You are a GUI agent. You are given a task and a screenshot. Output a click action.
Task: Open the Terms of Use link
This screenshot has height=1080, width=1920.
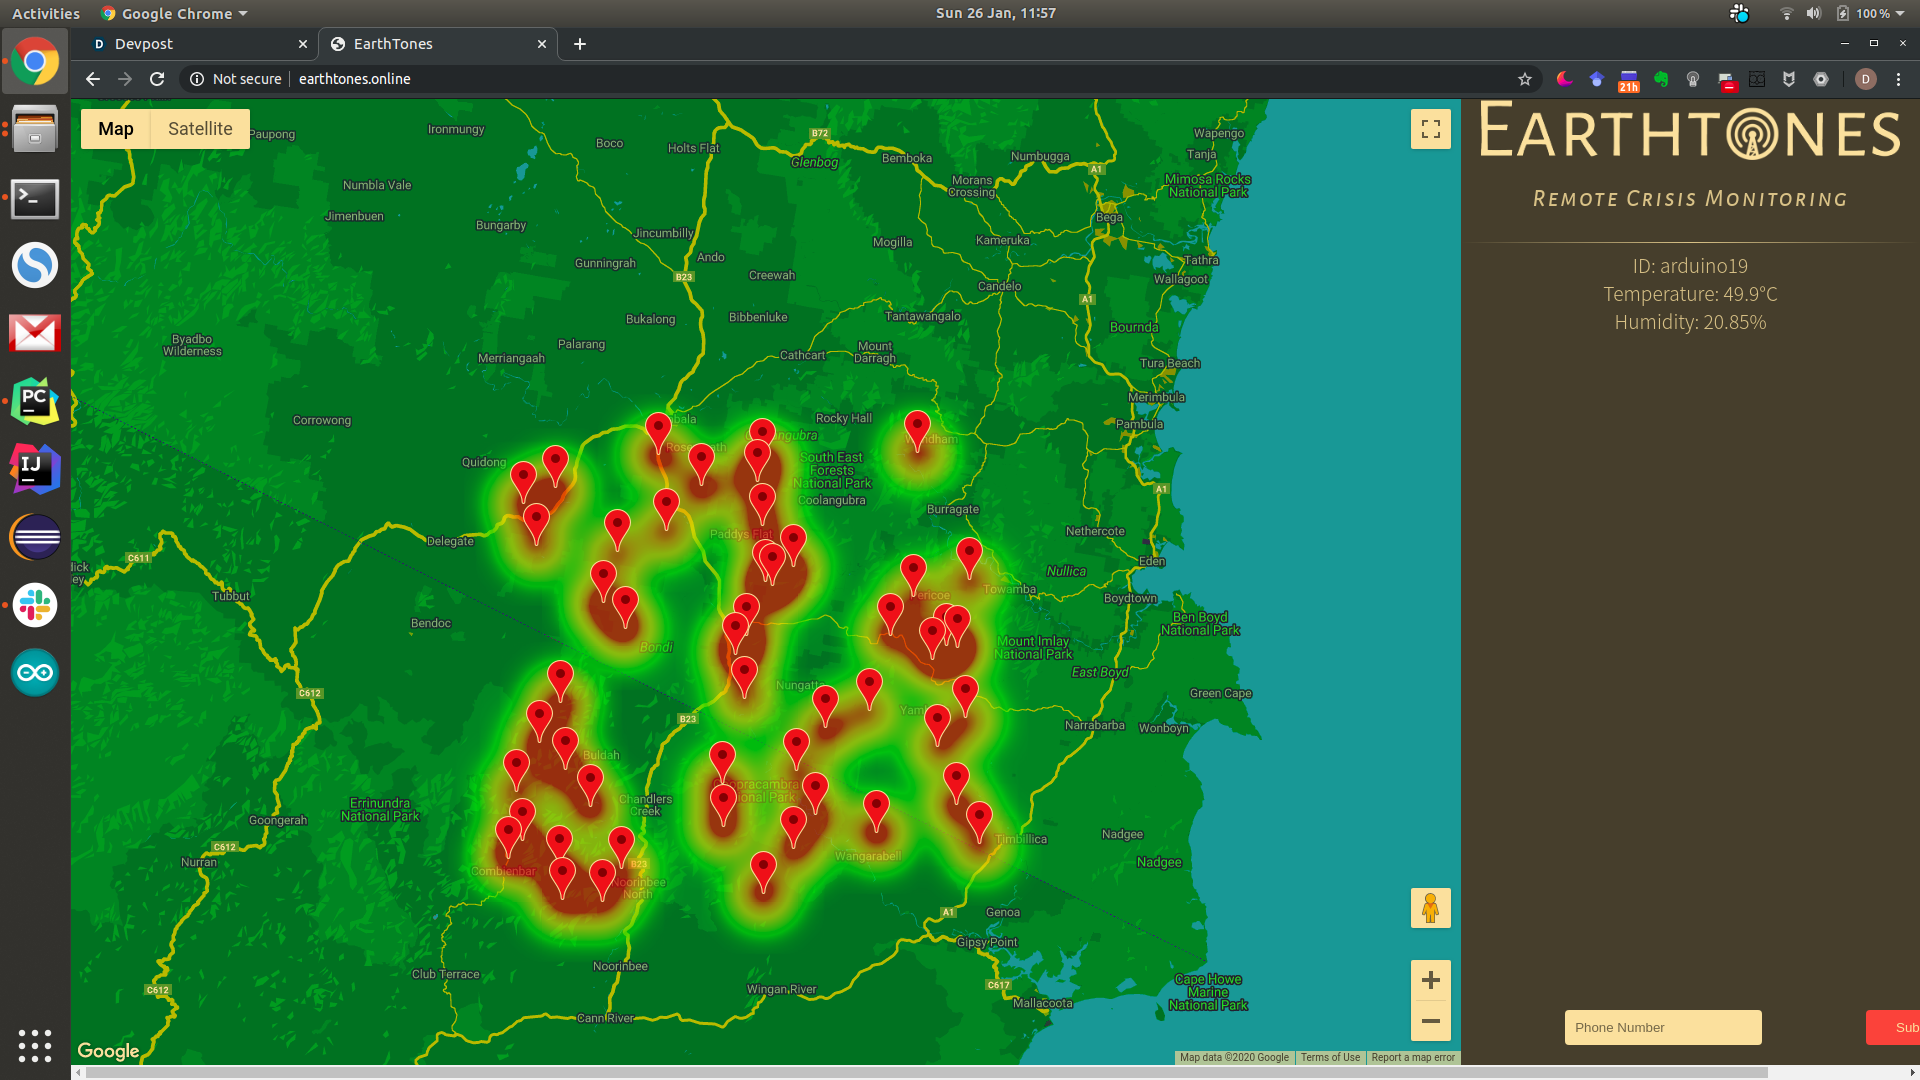1329,1057
